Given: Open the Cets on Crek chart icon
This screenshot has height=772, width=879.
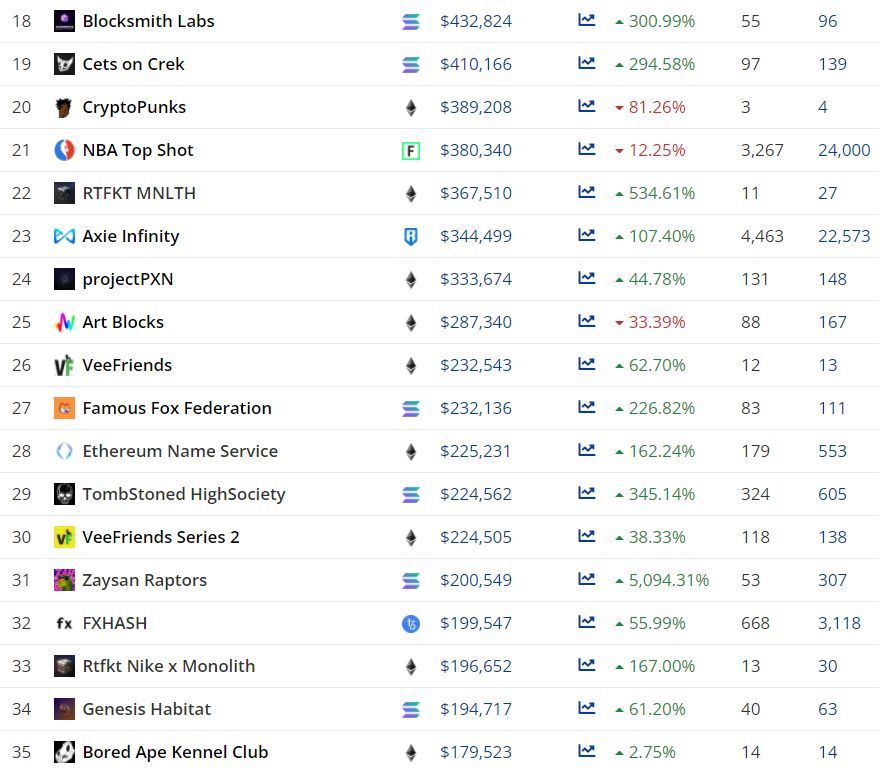Looking at the screenshot, I should click(586, 63).
